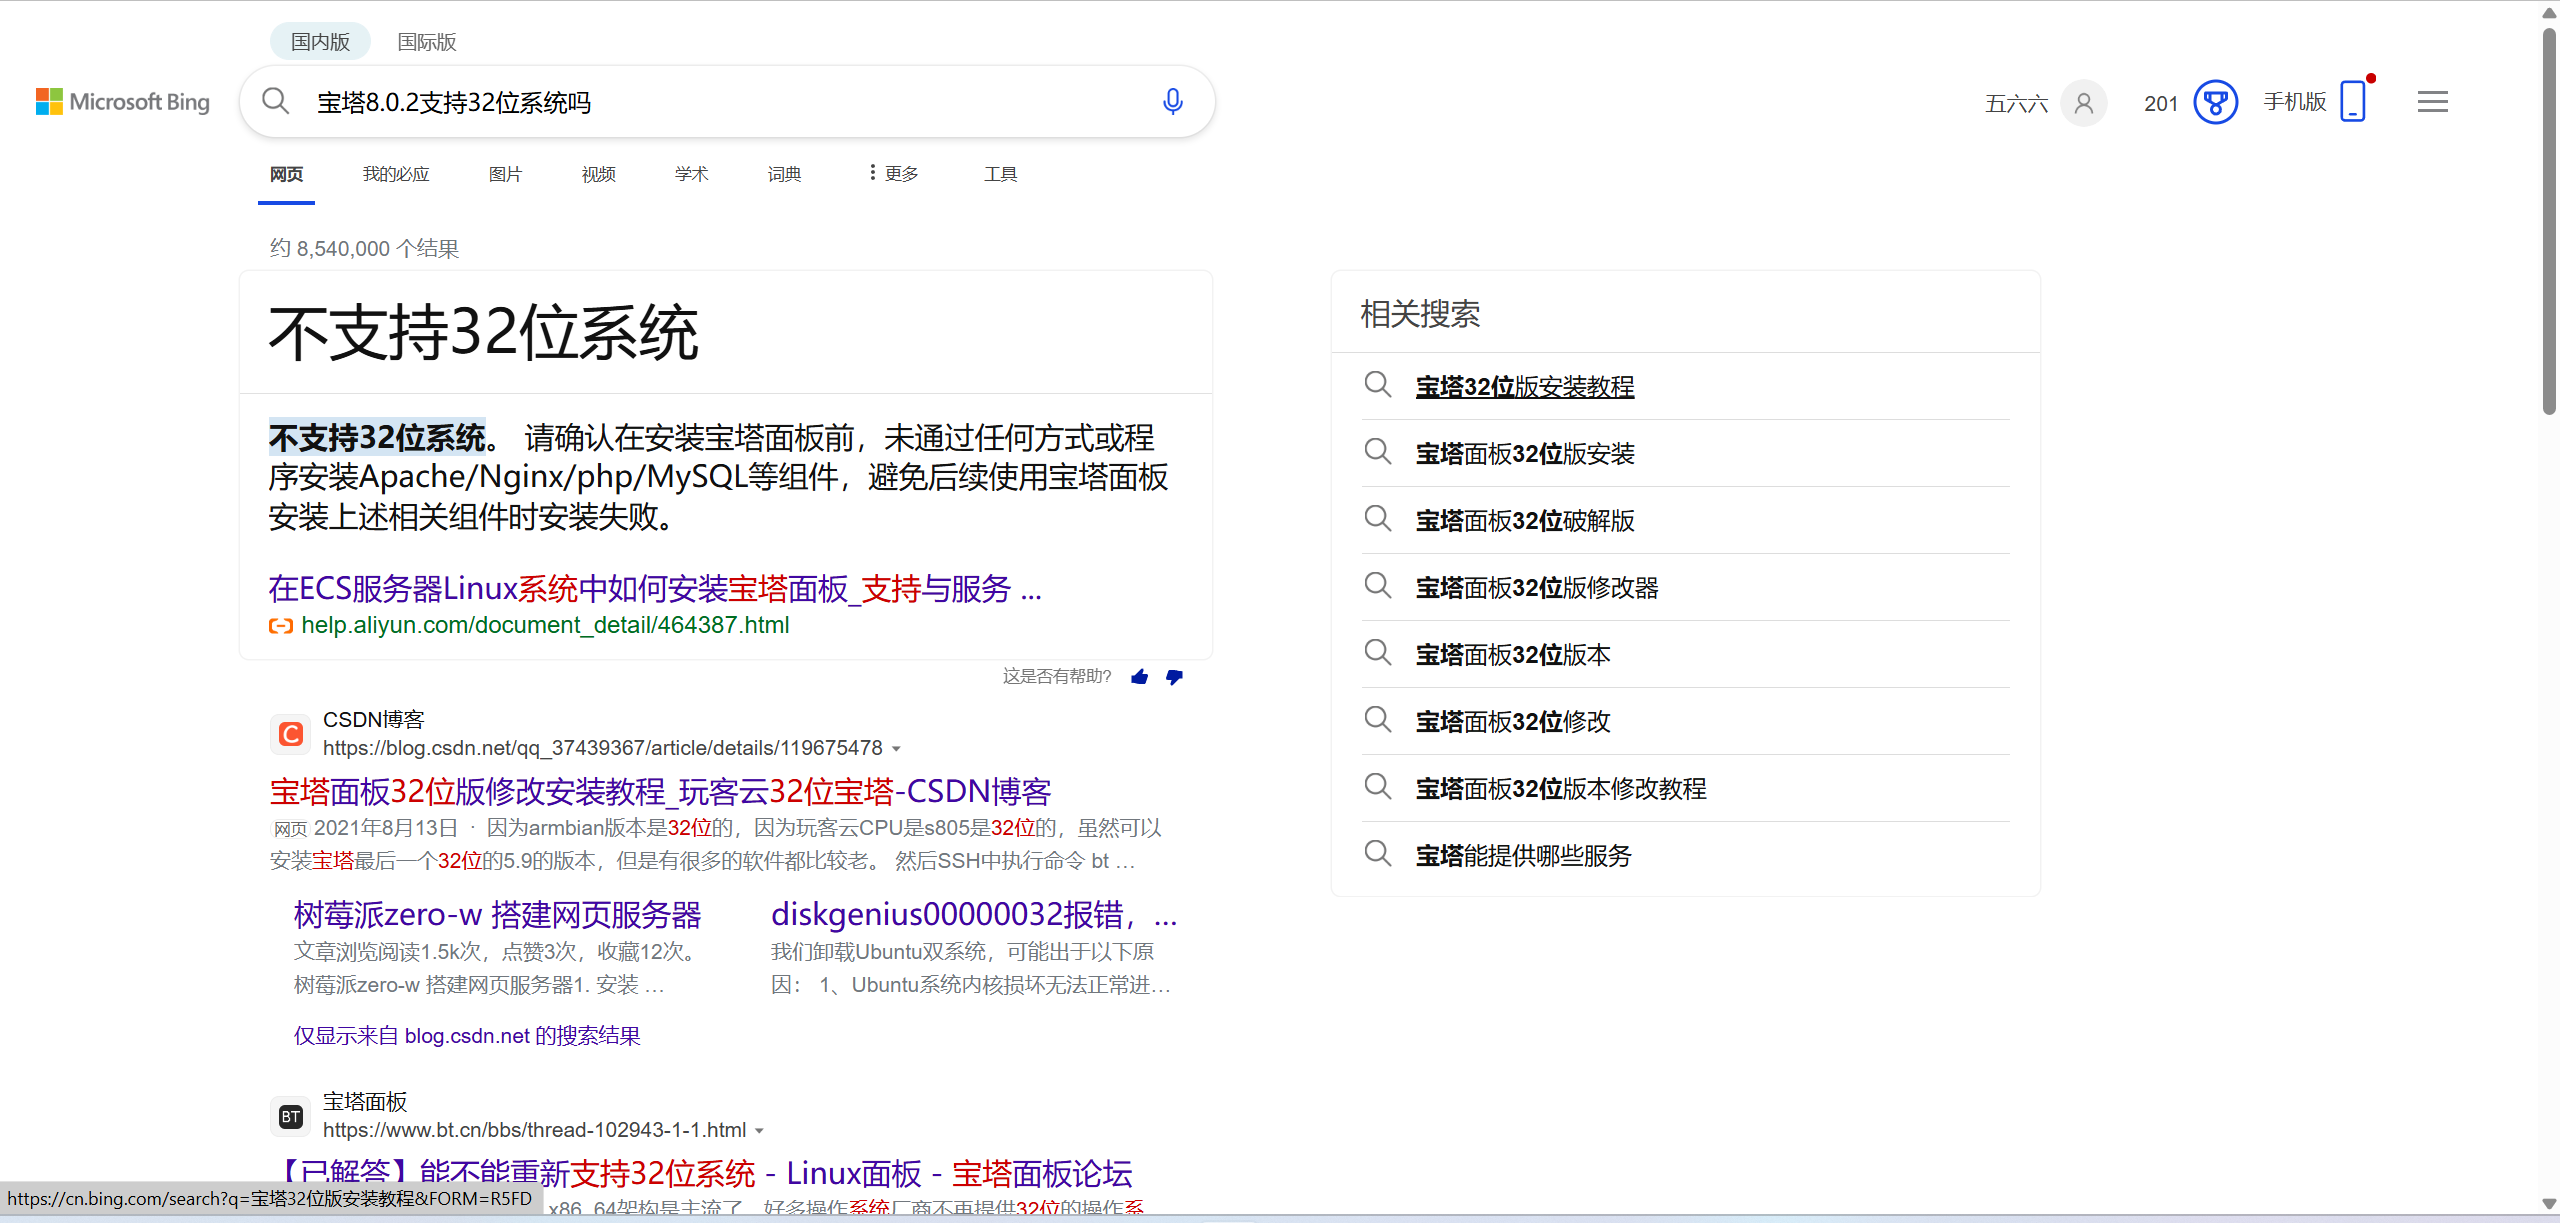
Task: Click the user account avatar icon
Action: [2084, 102]
